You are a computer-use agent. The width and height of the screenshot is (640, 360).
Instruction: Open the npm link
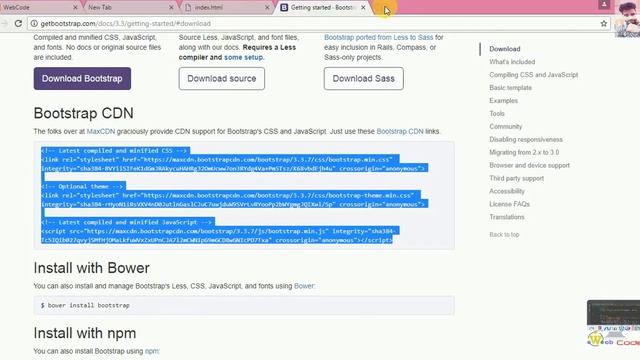pos(151,351)
